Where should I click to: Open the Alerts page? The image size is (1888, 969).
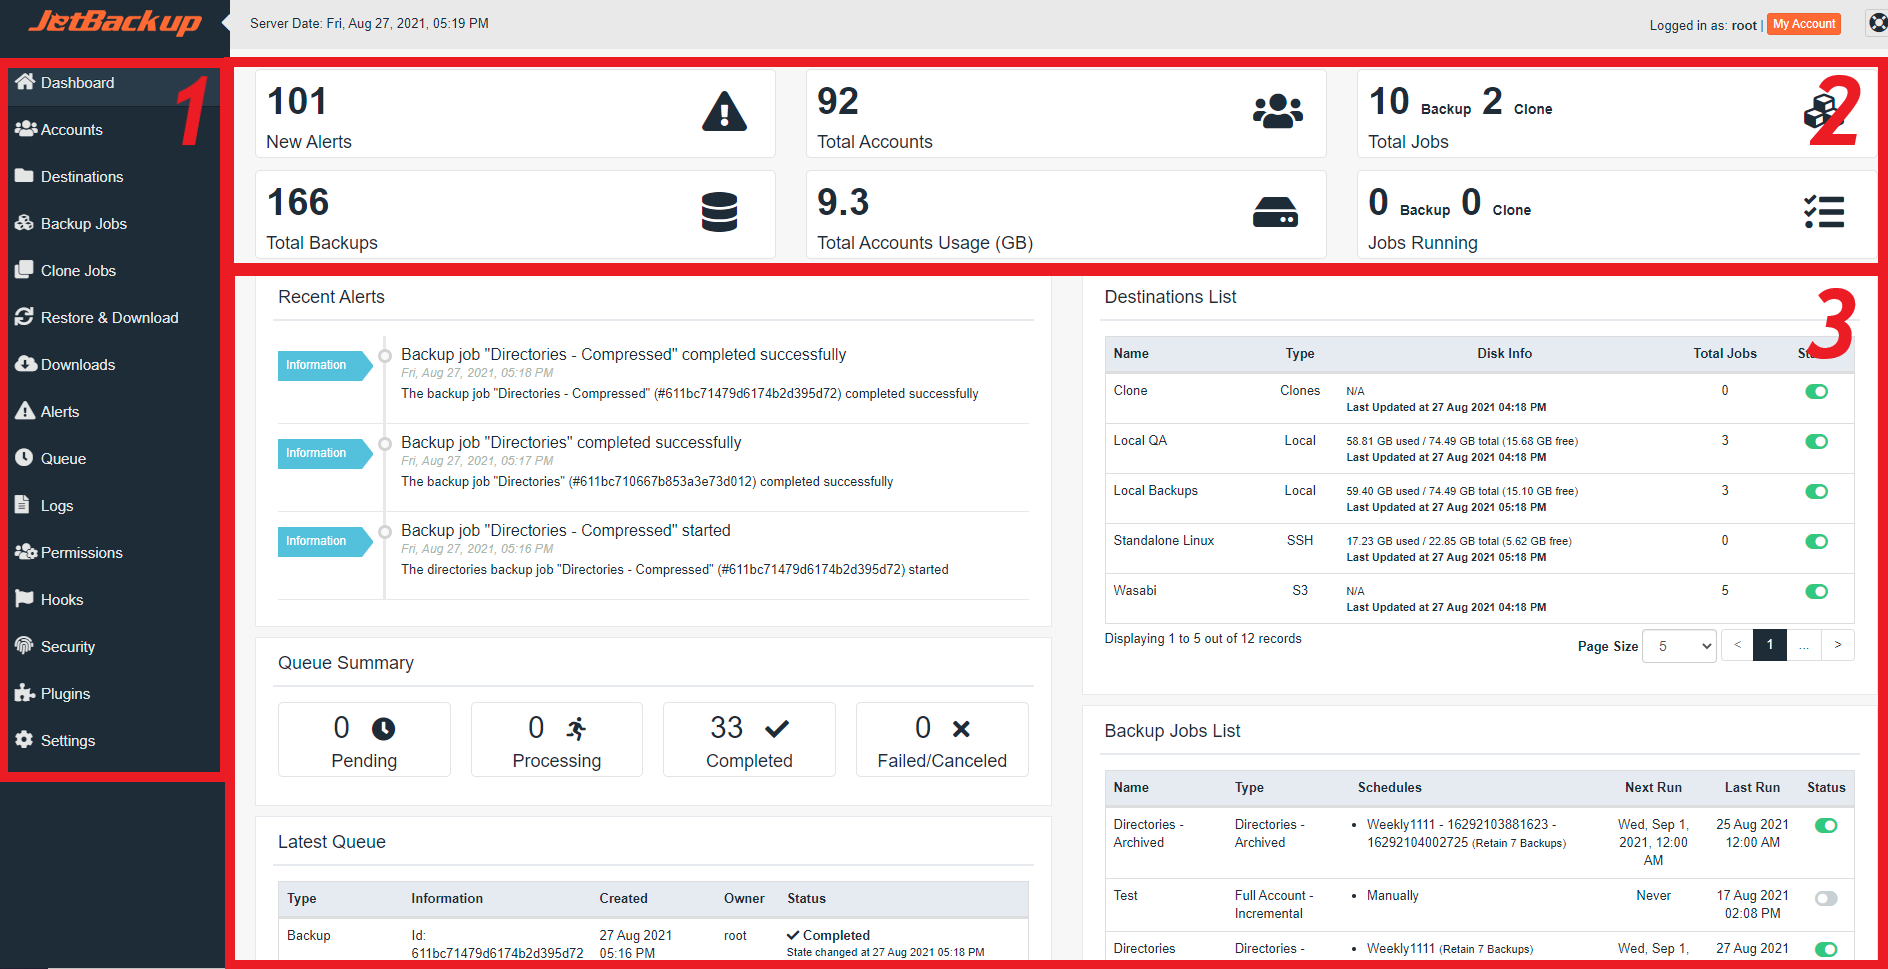point(61,411)
